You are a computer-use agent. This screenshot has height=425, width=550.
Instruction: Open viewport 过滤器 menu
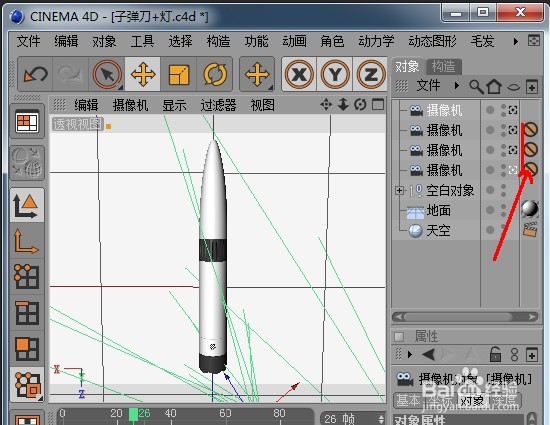pyautogui.click(x=218, y=105)
